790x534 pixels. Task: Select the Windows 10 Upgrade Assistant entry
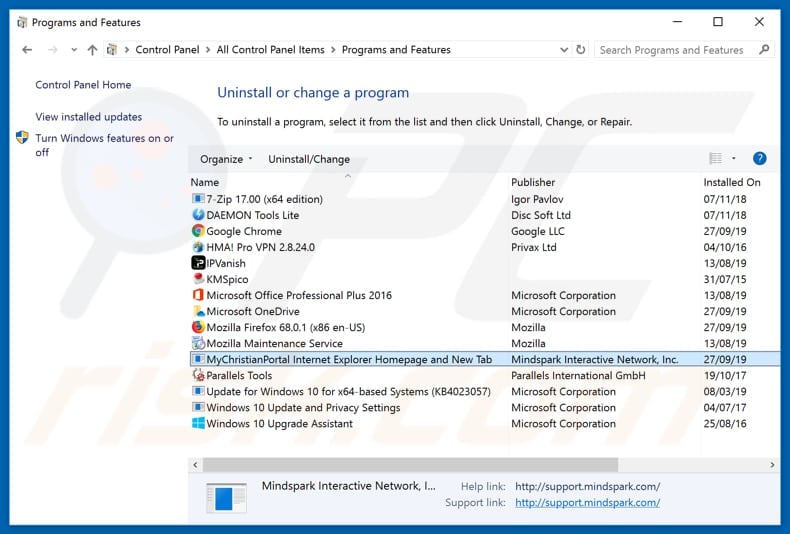tap(484, 424)
